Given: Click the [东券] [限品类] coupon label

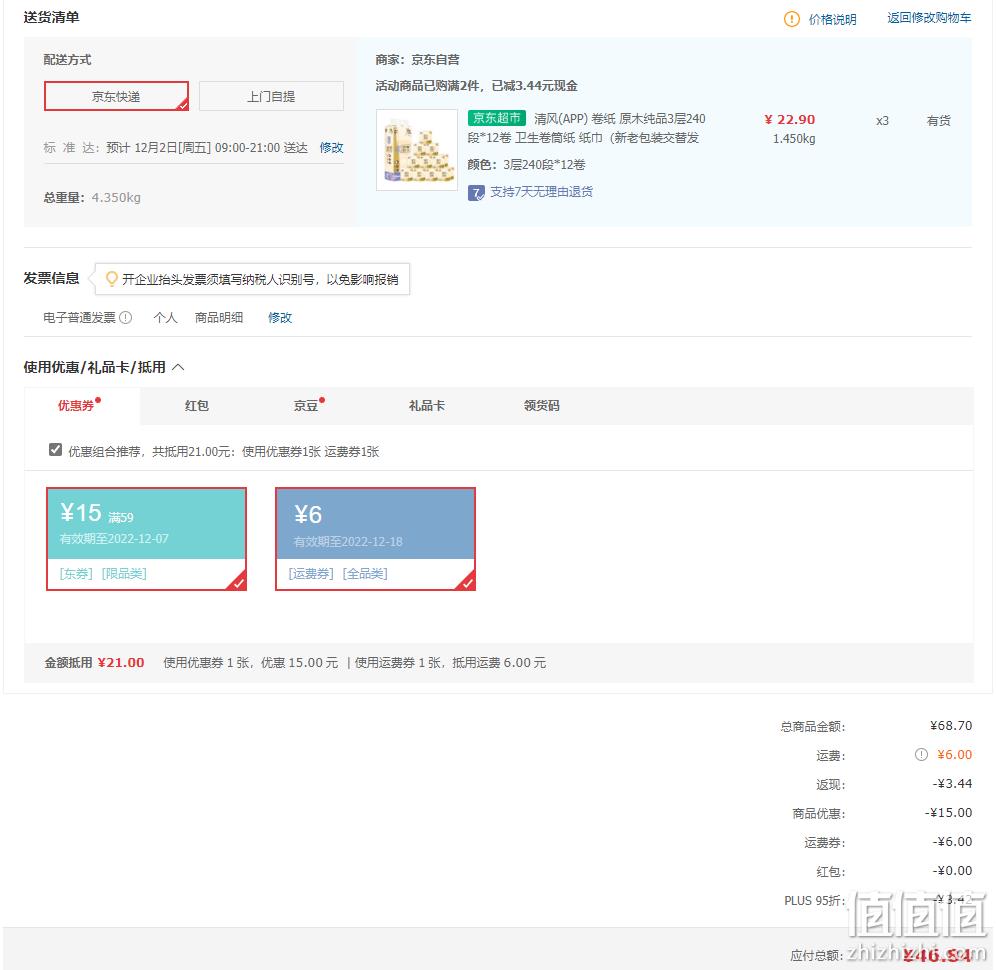Looking at the screenshot, I should [103, 574].
